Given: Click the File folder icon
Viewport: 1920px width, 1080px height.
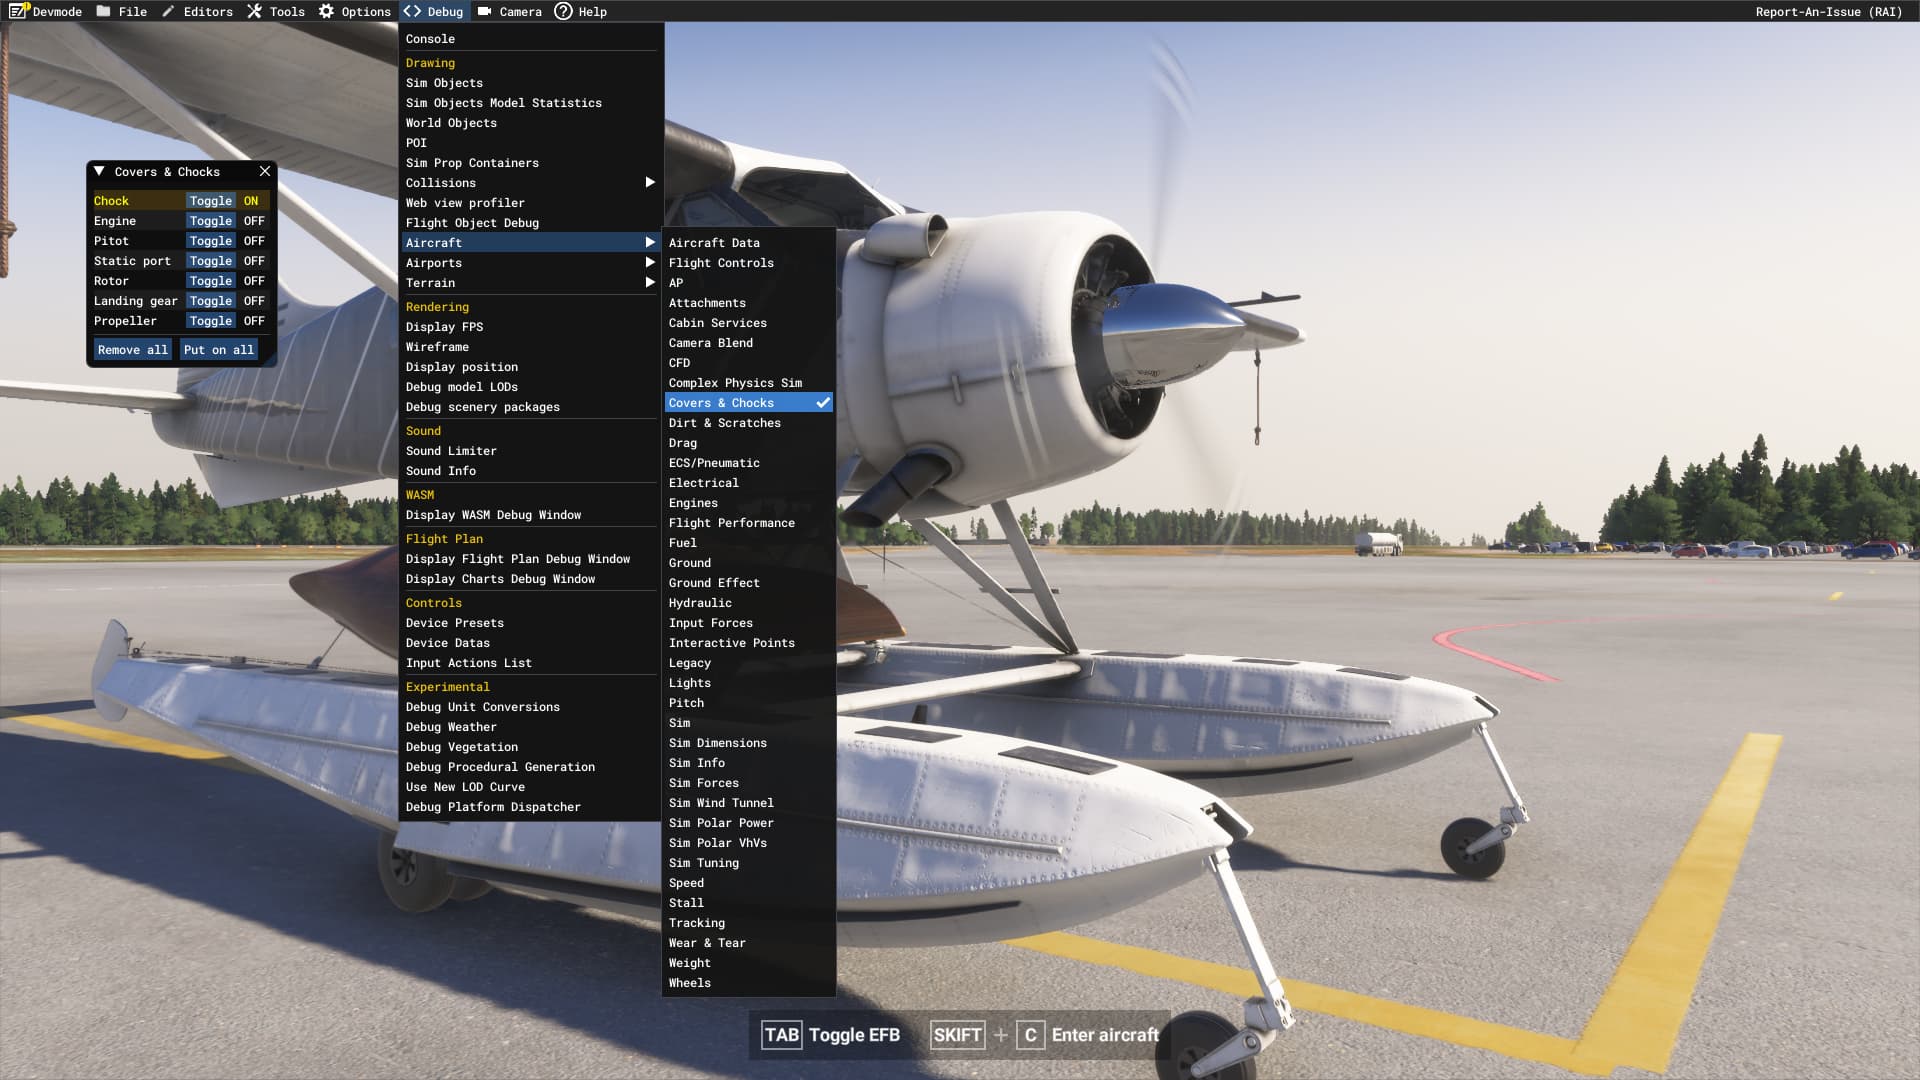Looking at the screenshot, I should pos(104,11).
